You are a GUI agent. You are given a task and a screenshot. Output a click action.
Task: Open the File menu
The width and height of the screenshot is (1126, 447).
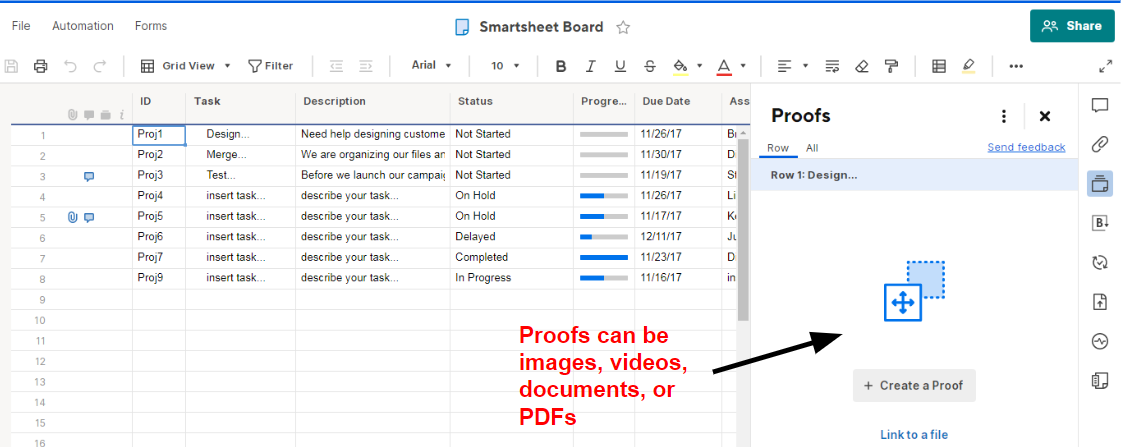coord(21,26)
